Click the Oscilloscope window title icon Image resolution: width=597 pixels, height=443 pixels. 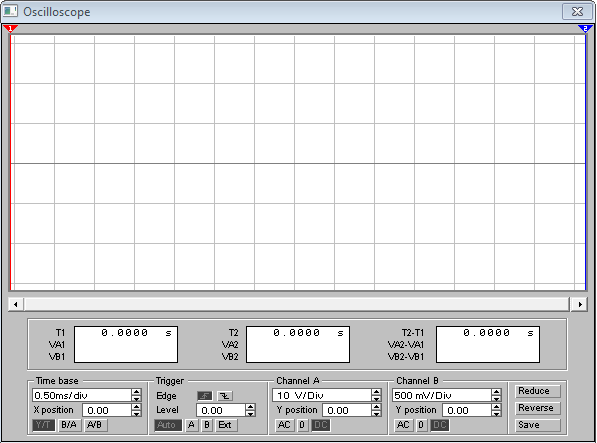point(10,11)
